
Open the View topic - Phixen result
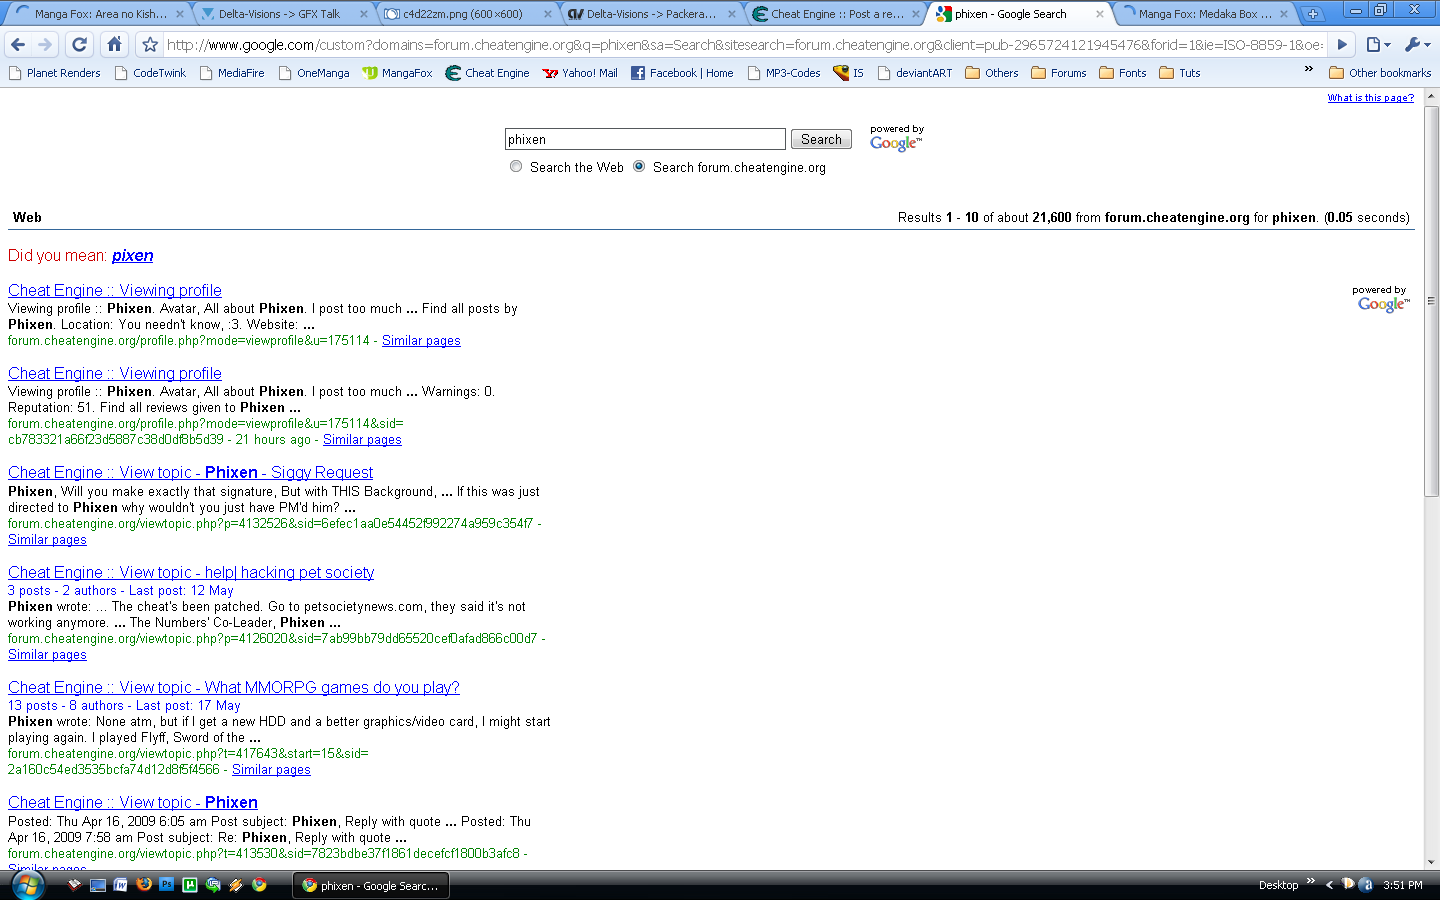(x=133, y=802)
